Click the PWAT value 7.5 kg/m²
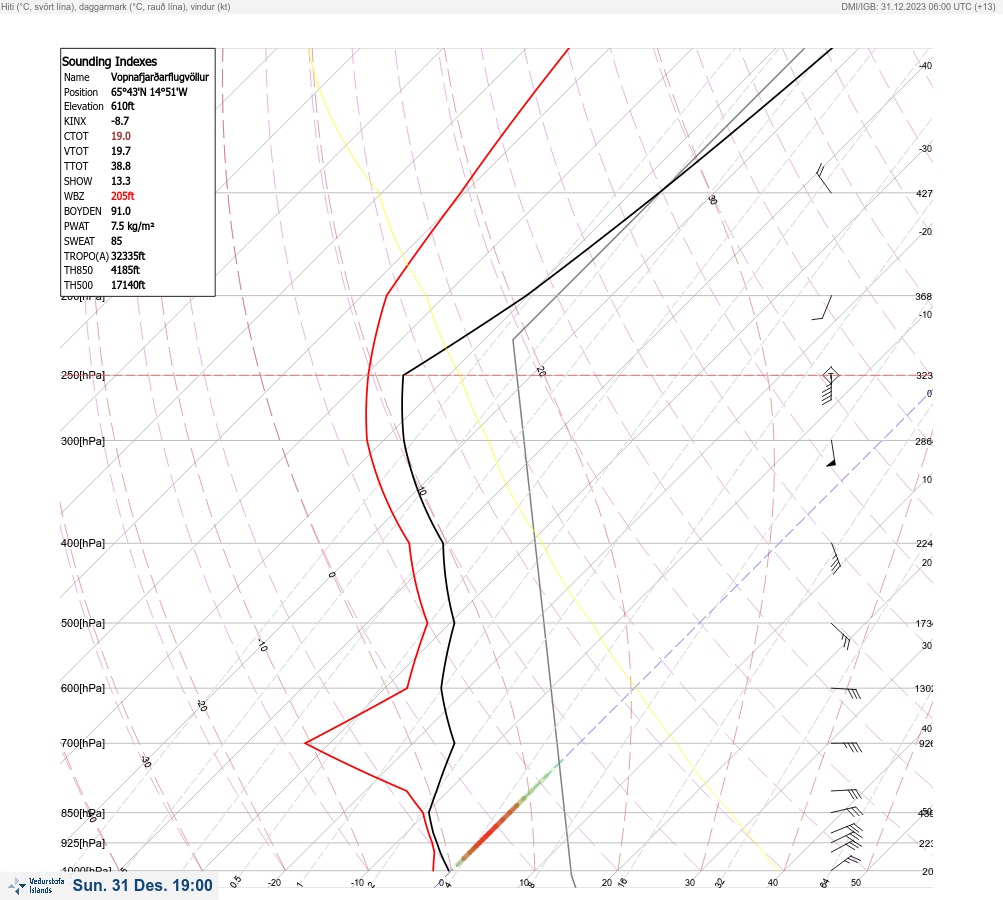 click(132, 226)
